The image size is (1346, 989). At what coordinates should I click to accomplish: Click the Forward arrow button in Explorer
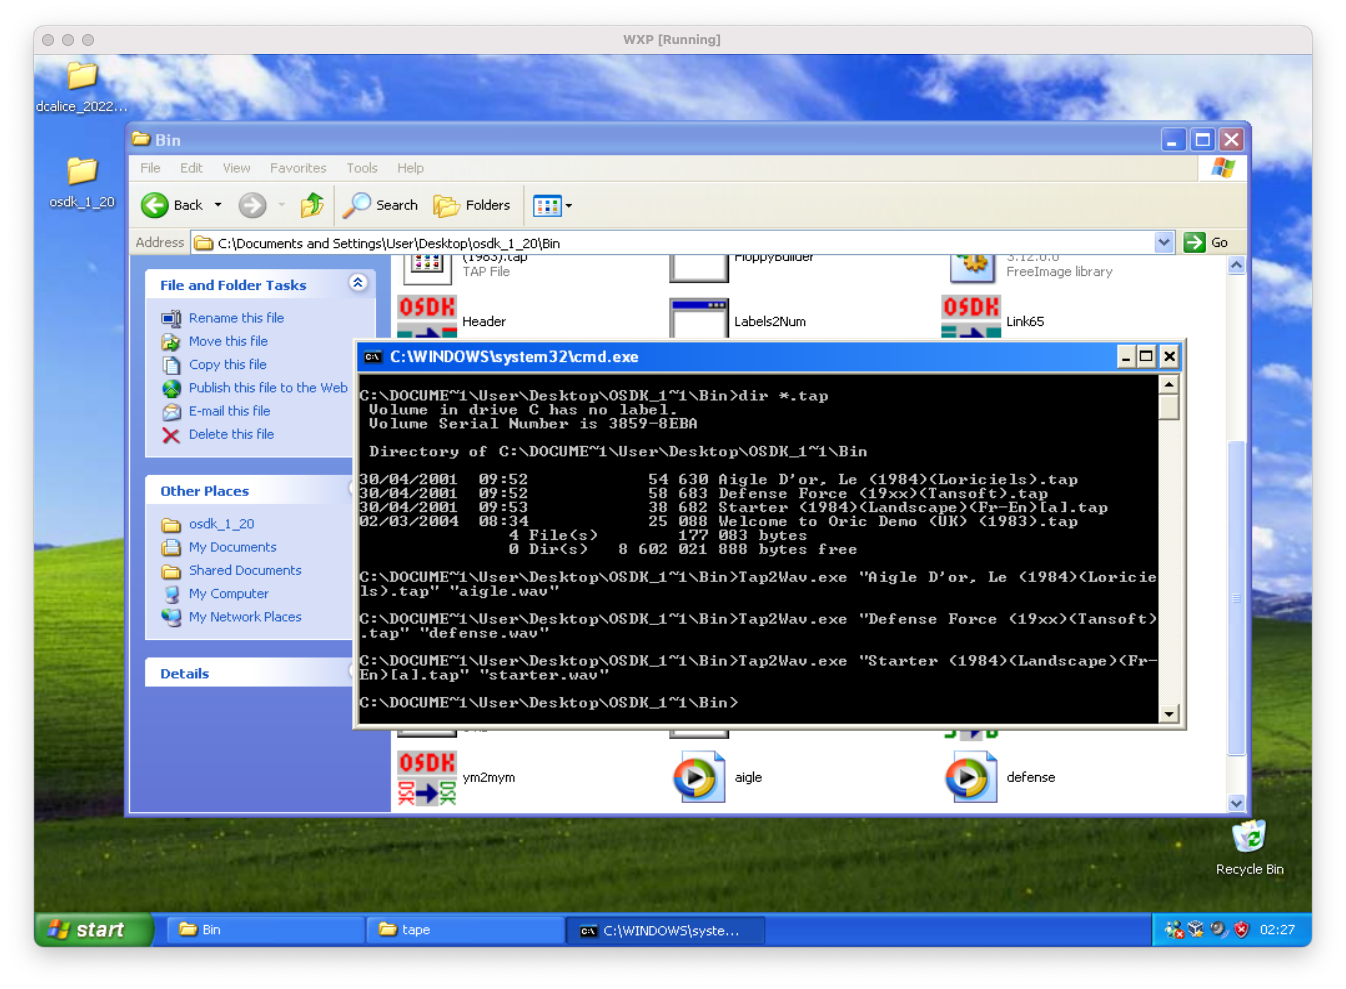pos(252,205)
